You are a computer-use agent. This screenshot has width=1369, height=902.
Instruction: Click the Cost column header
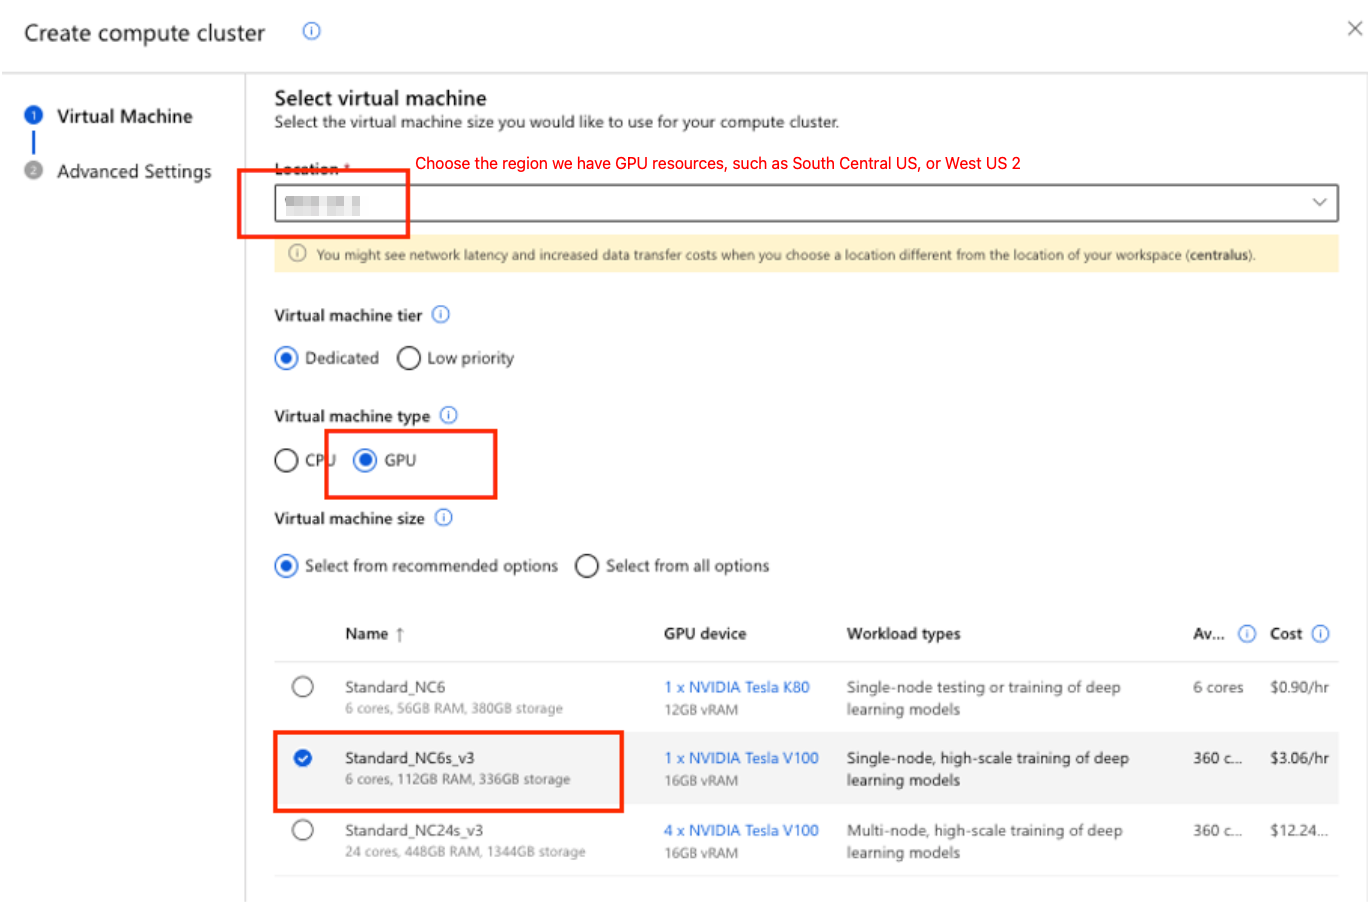pos(1286,634)
